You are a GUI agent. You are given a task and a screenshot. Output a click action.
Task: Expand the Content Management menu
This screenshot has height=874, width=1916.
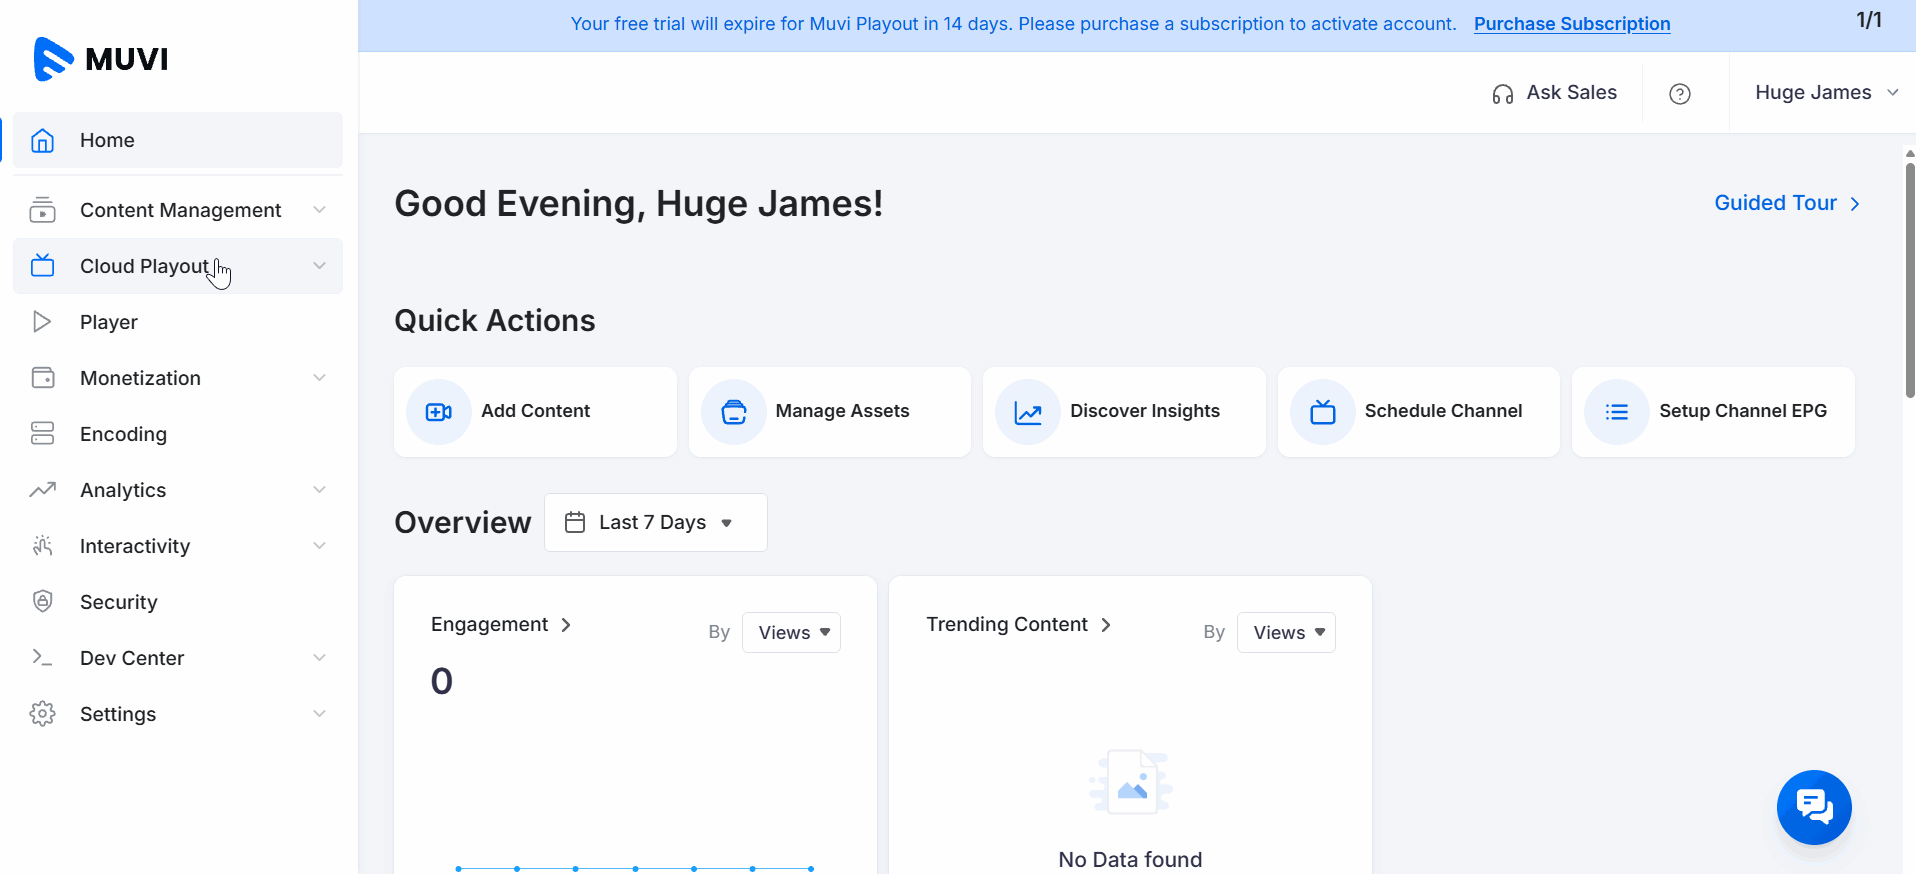tap(180, 210)
